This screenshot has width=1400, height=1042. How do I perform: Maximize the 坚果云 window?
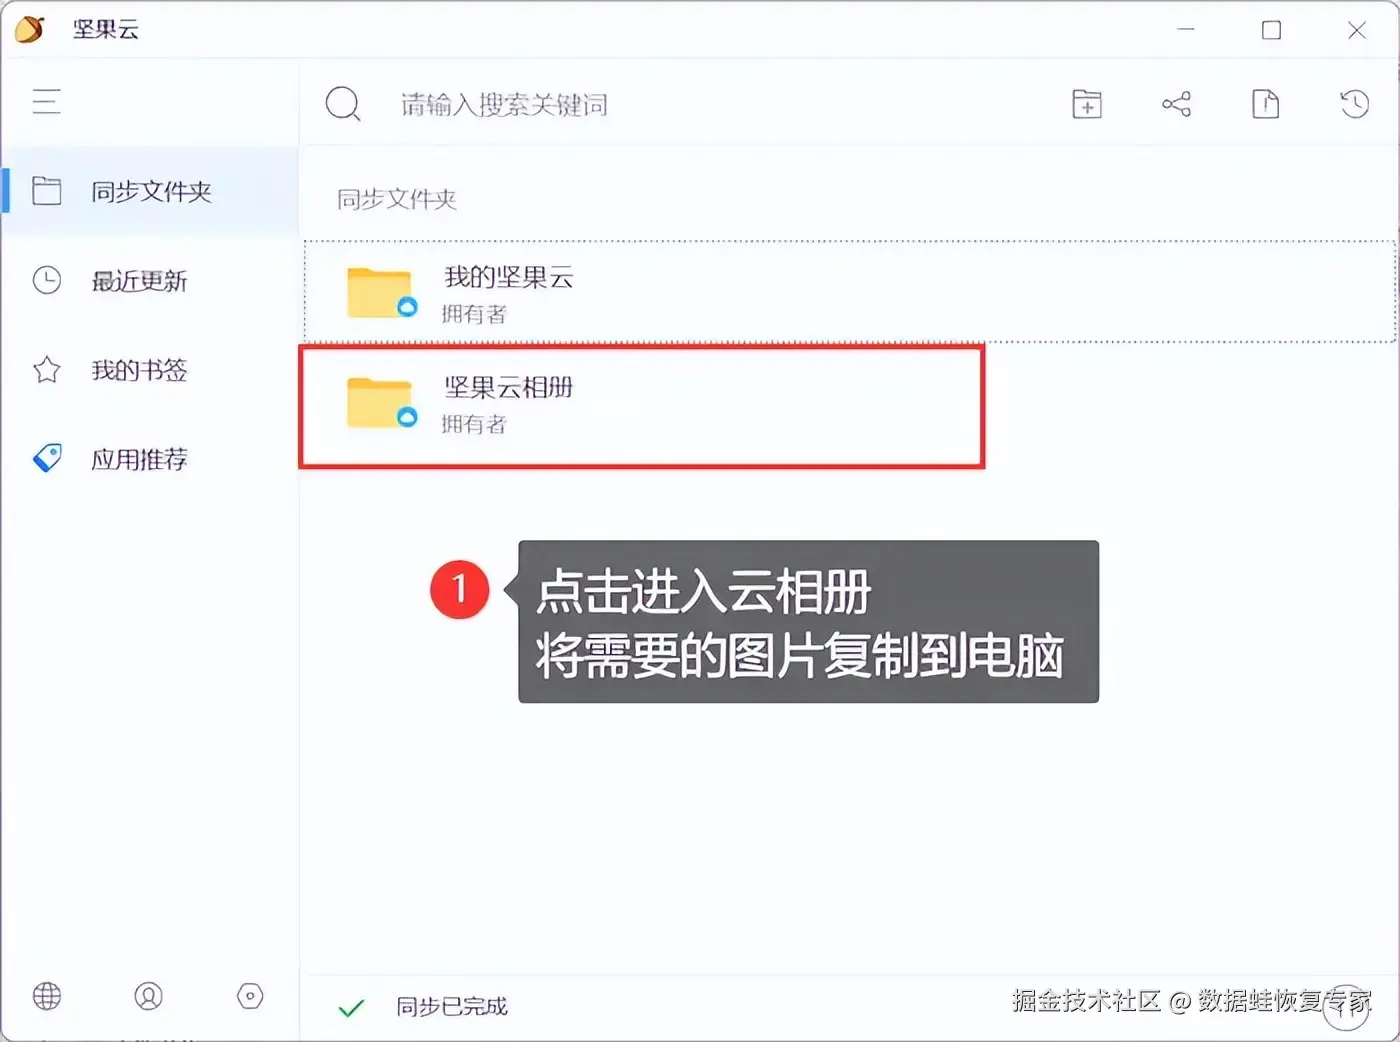click(x=1271, y=30)
